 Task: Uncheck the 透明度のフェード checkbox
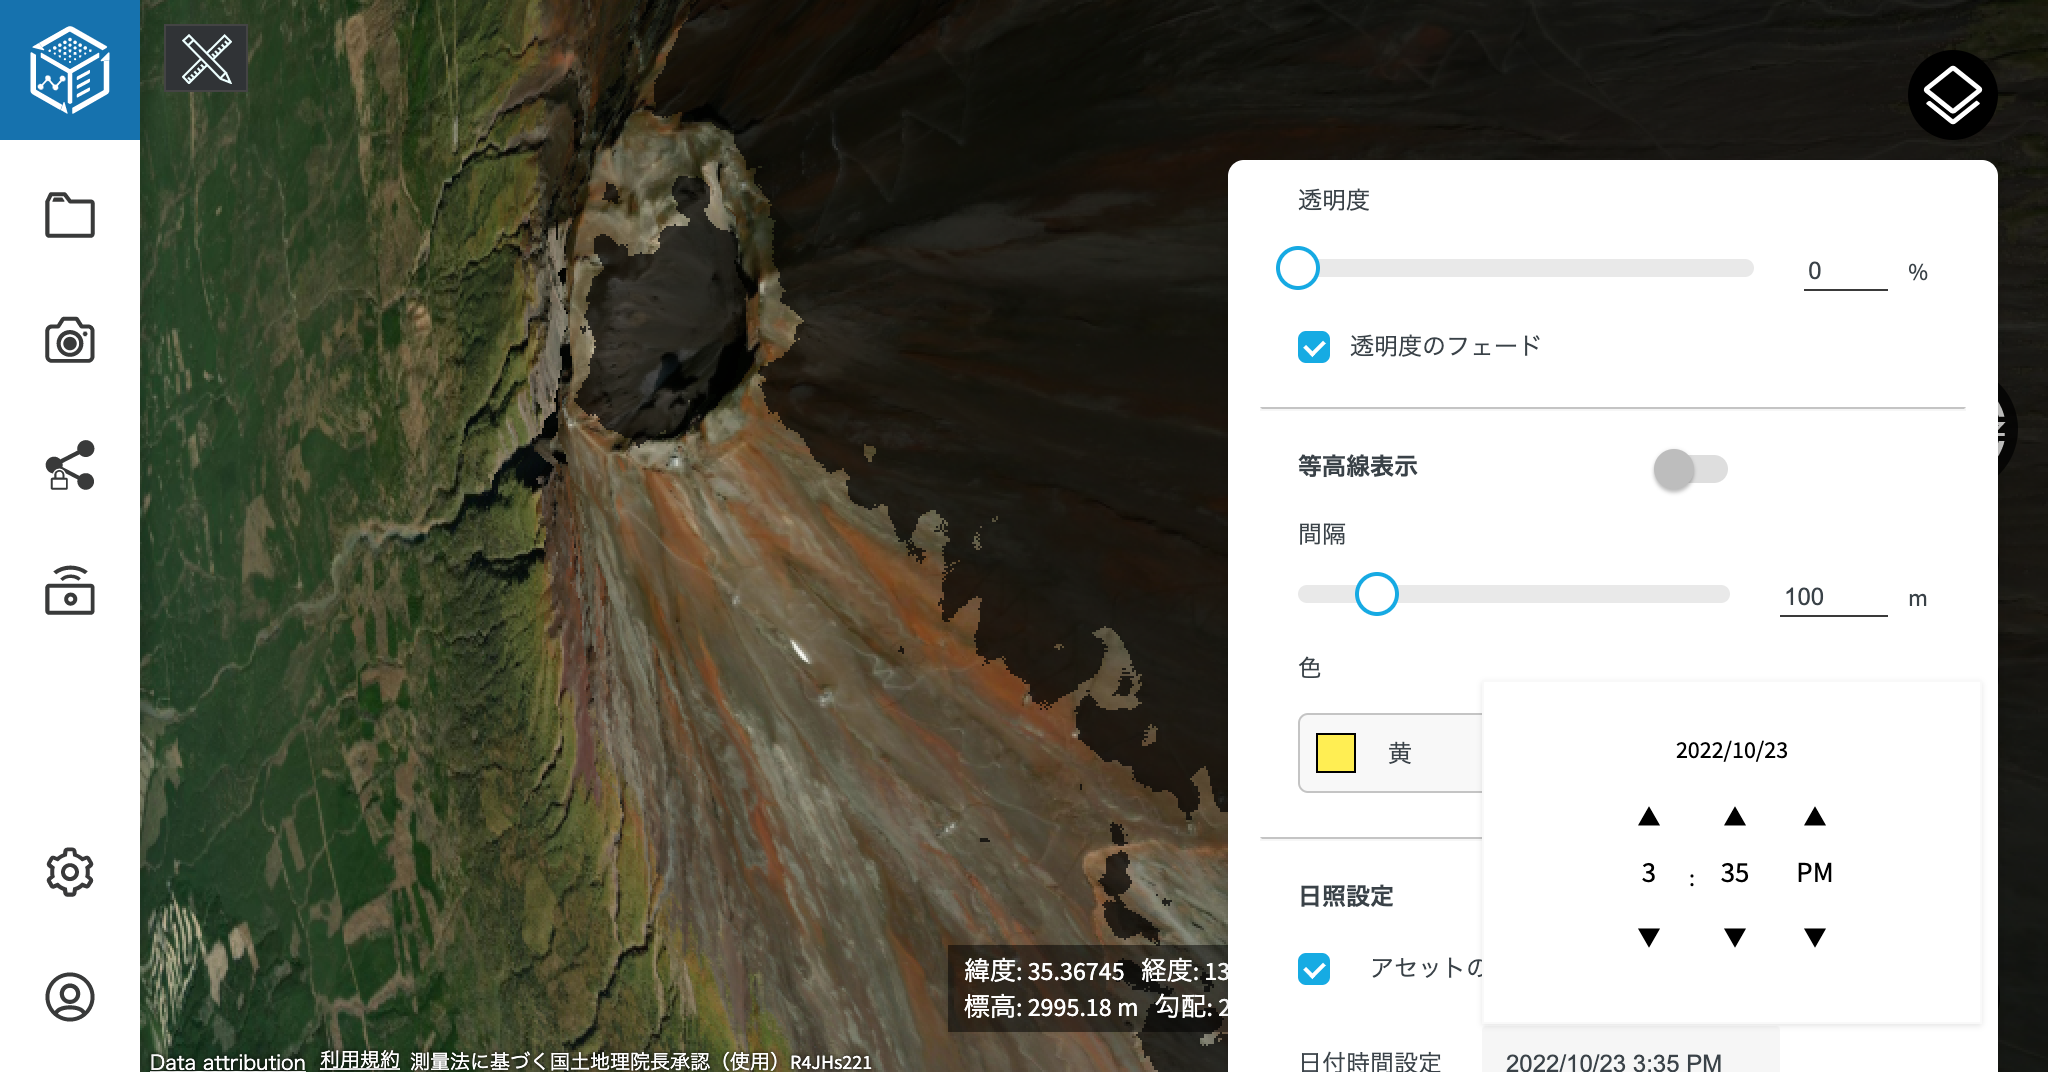coord(1314,347)
